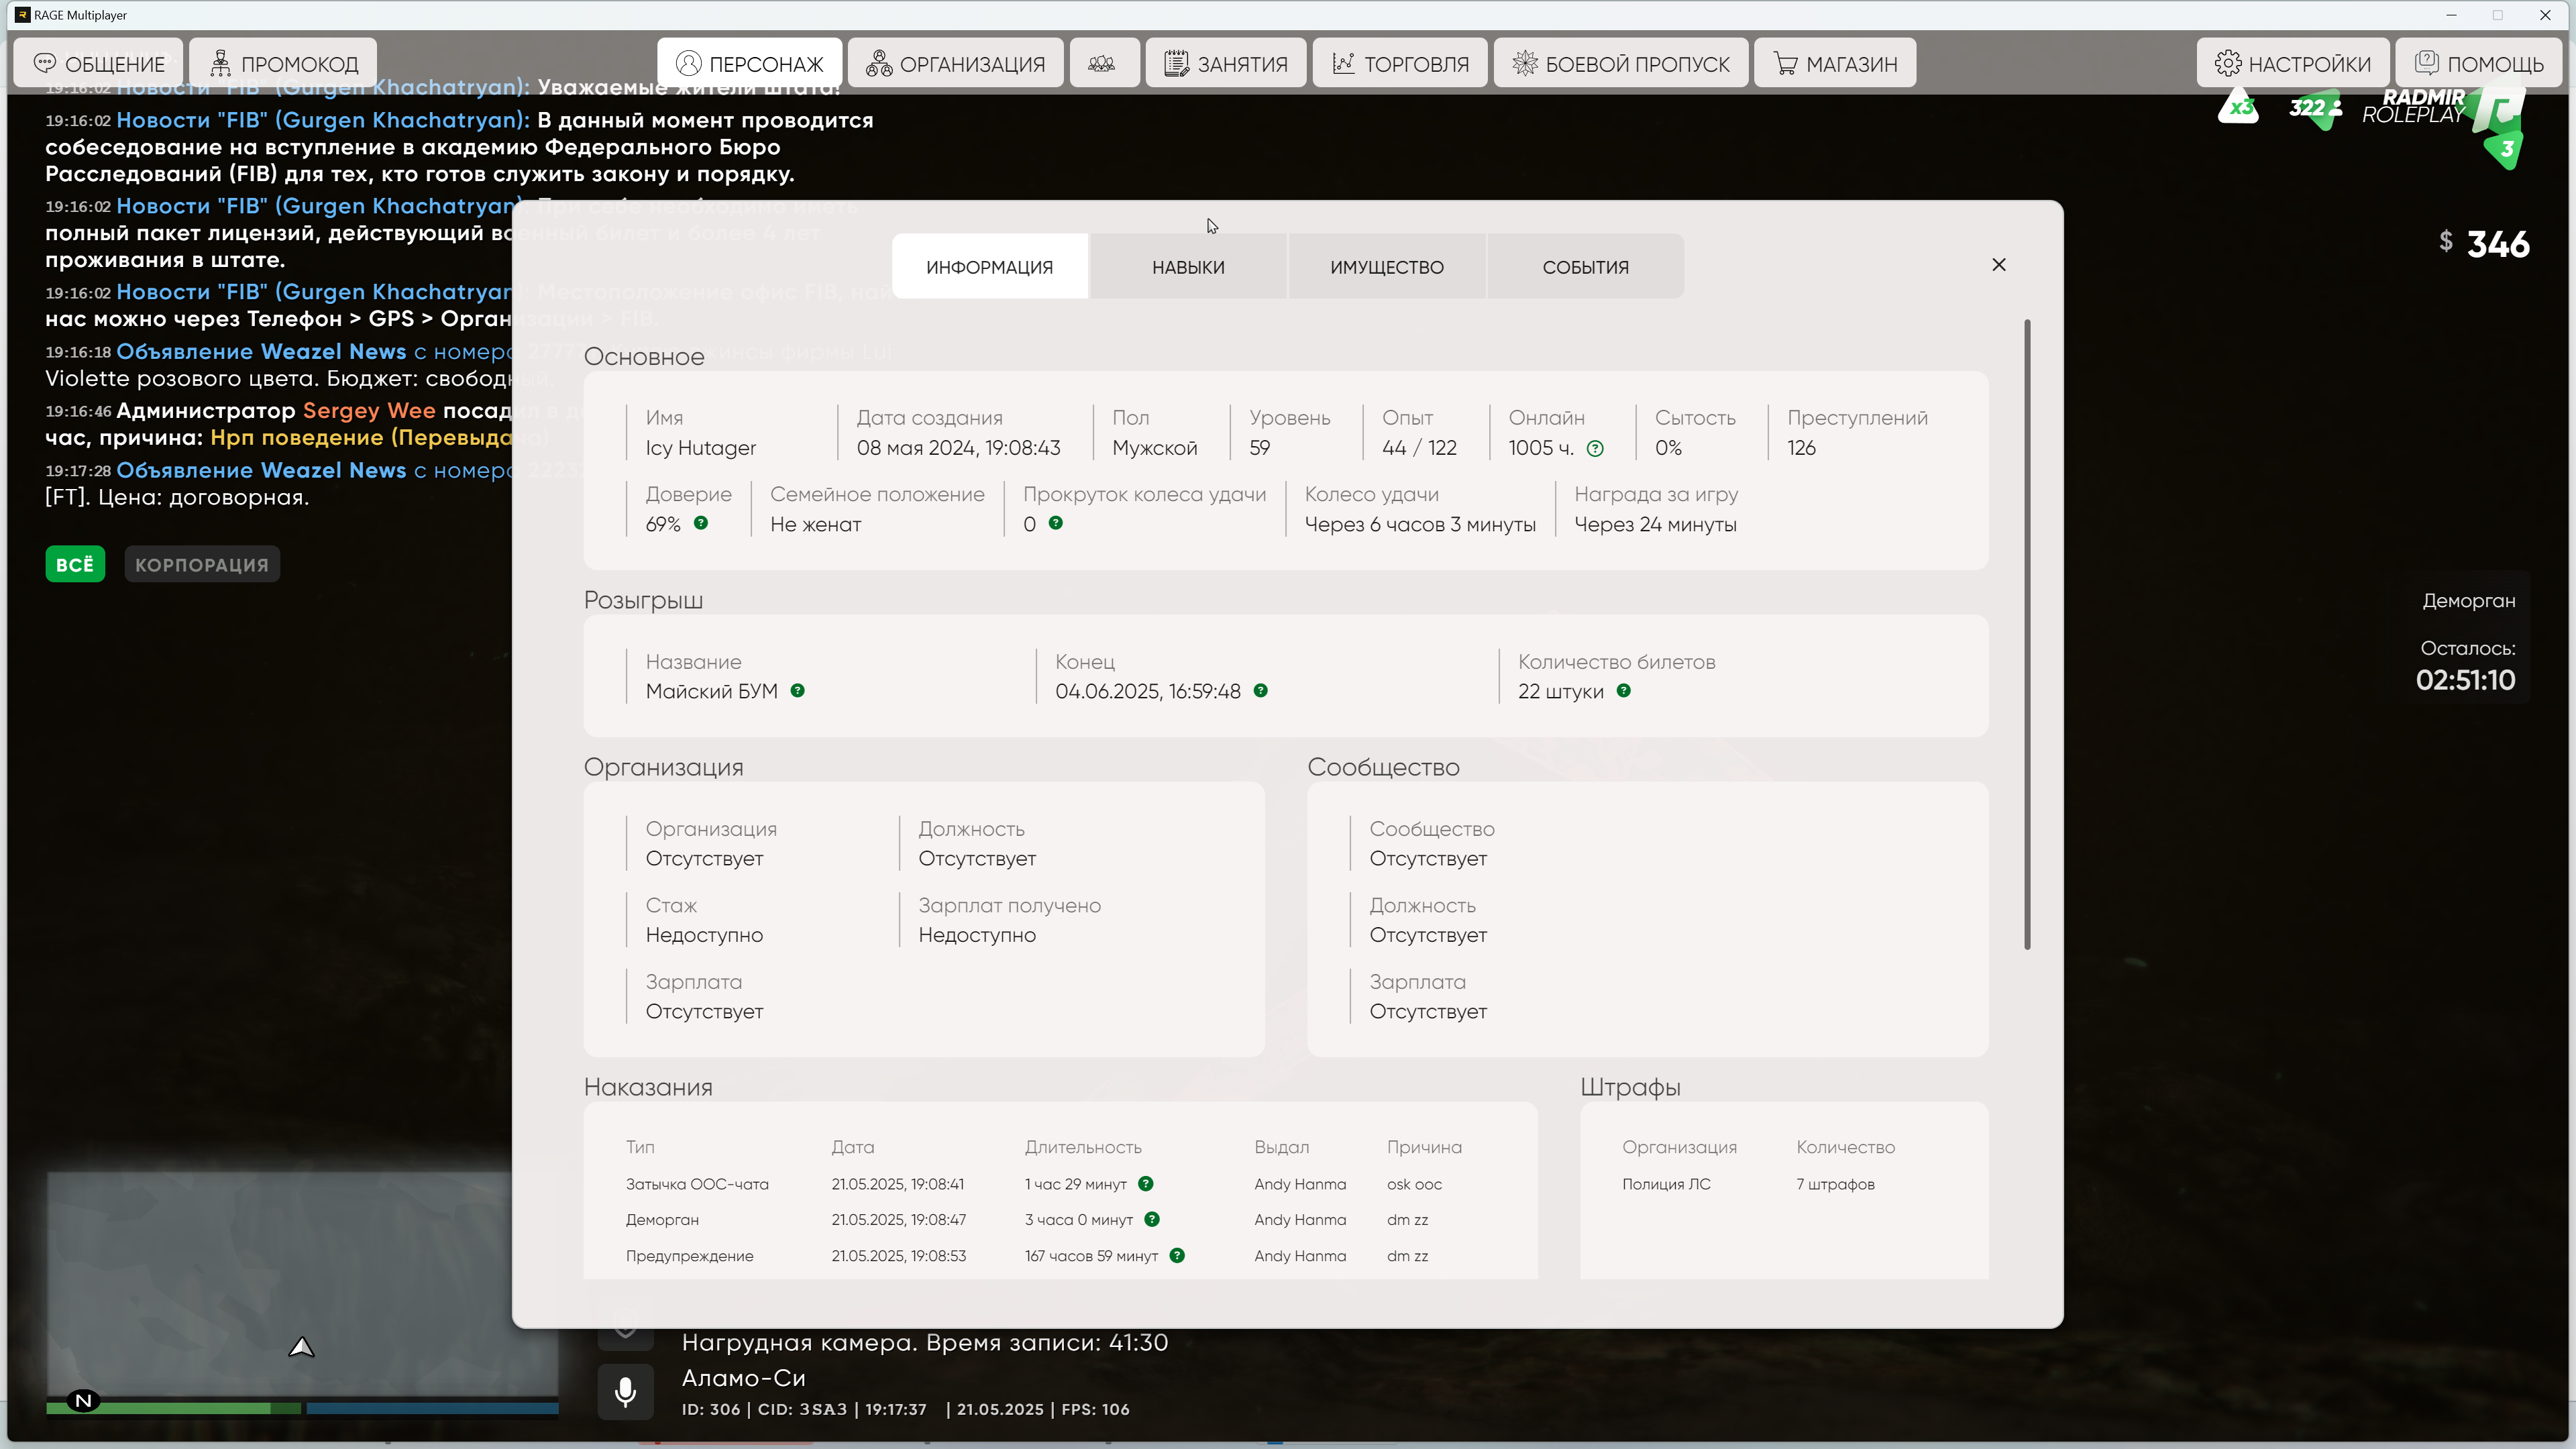Click help icon next to Онлайн hours
The image size is (2576, 1449).
pos(1595,449)
